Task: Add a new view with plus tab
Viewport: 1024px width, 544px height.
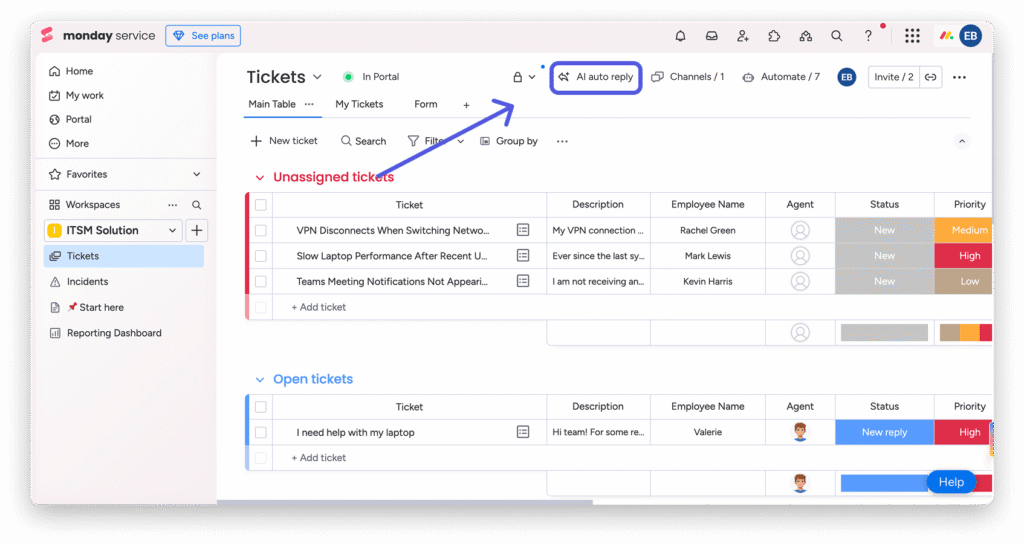Action: (x=466, y=105)
